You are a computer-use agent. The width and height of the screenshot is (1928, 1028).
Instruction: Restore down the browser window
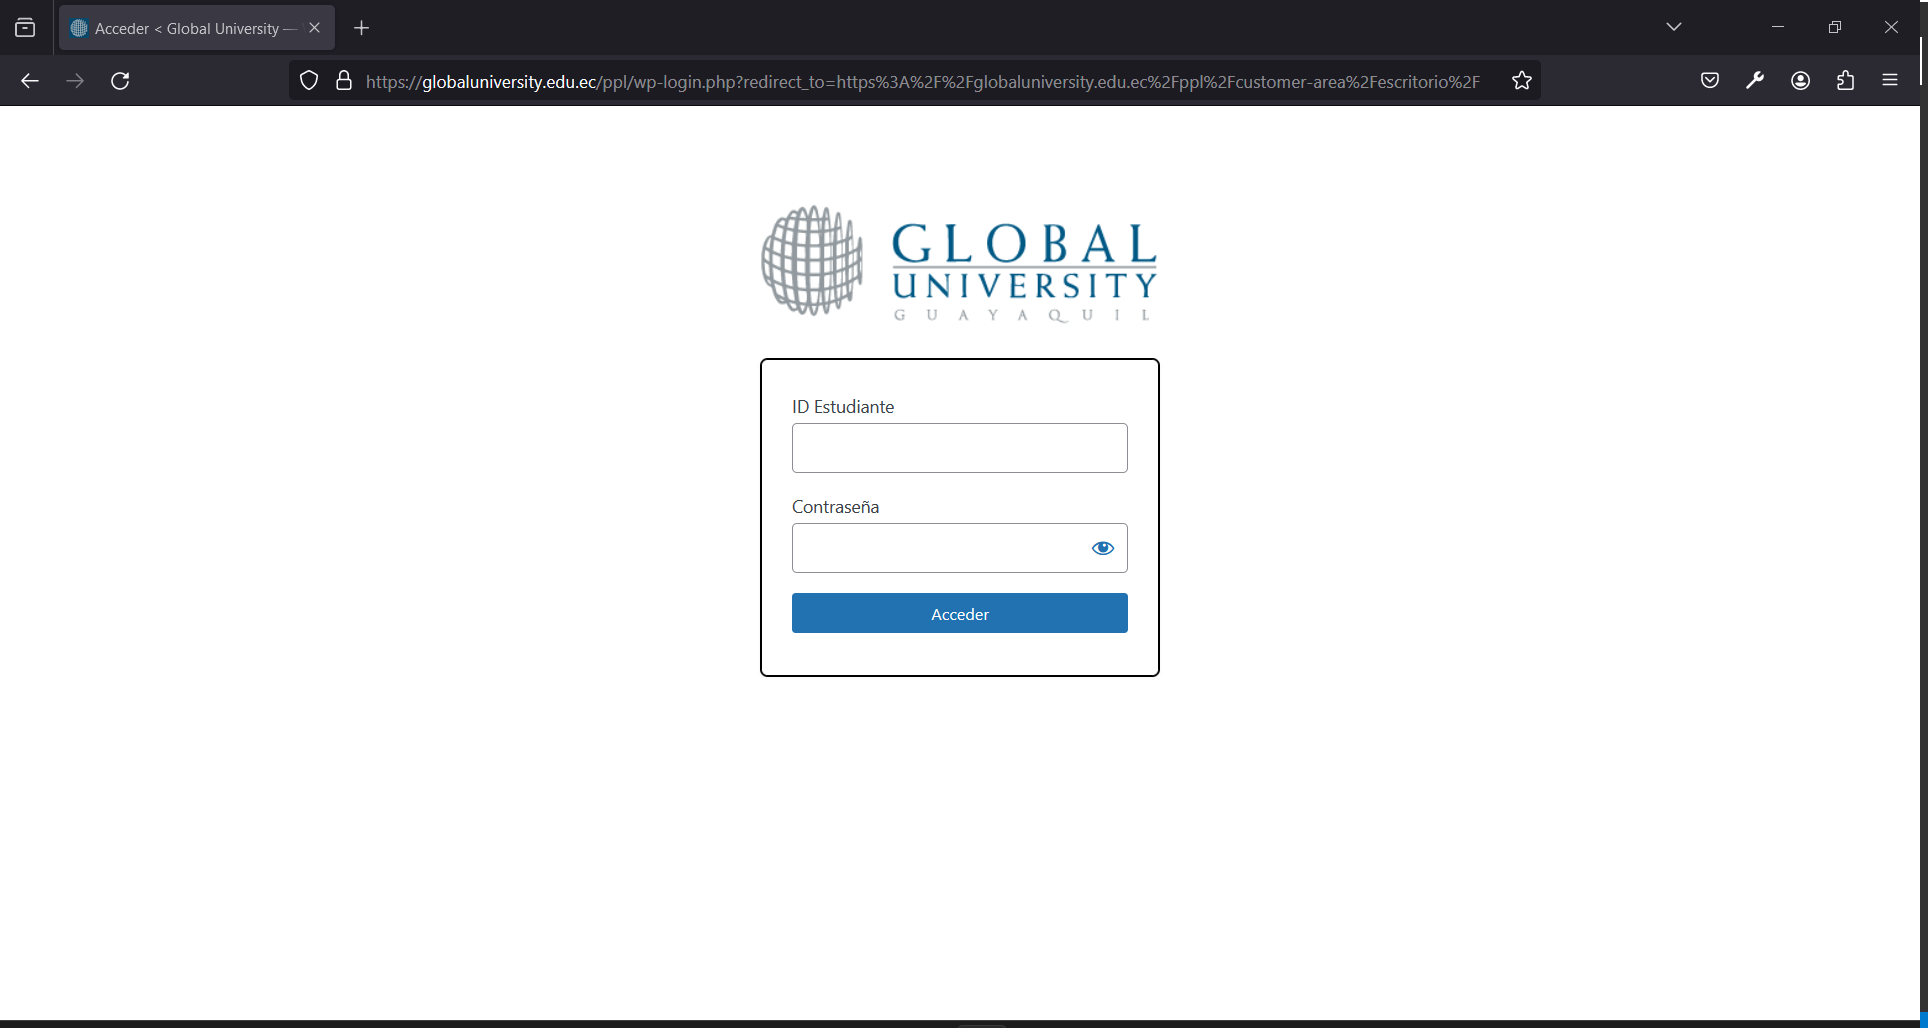pyautogui.click(x=1834, y=27)
